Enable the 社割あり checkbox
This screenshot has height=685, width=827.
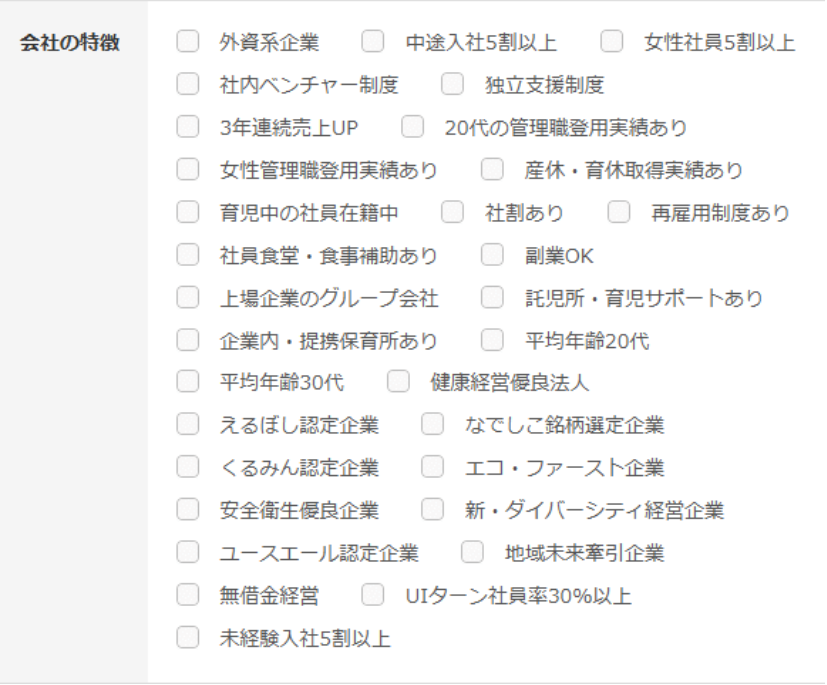[451, 212]
